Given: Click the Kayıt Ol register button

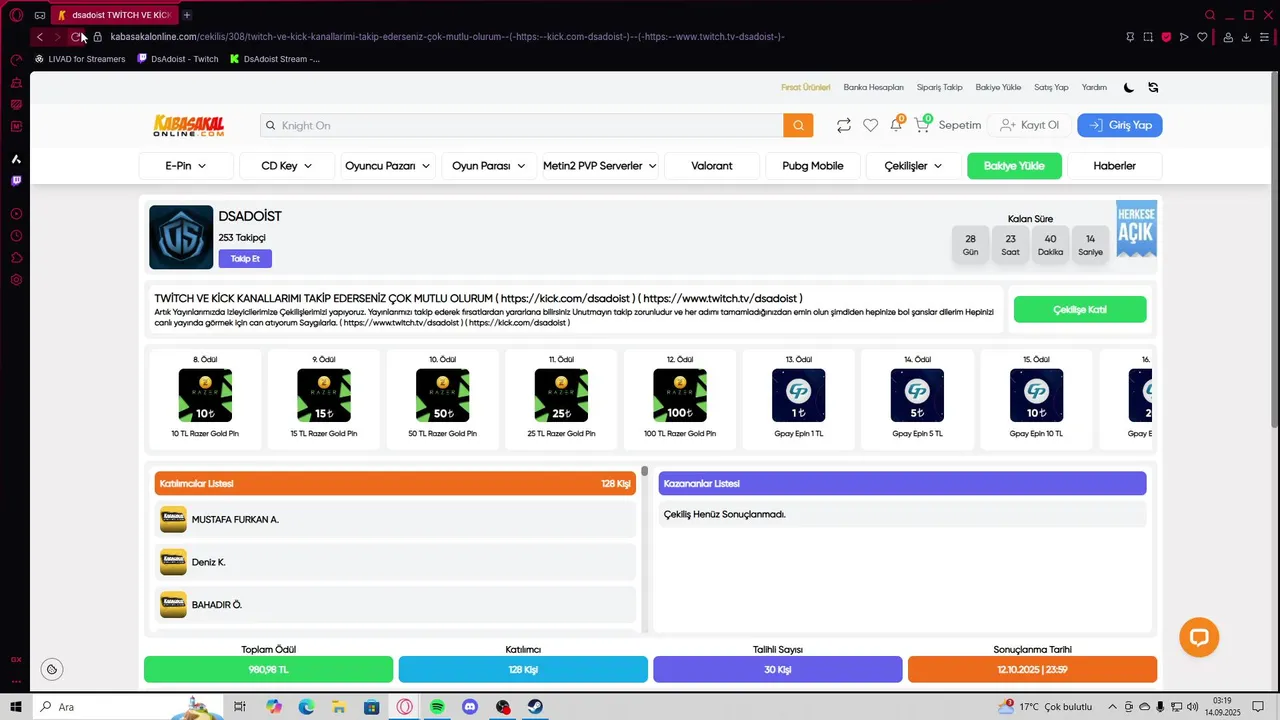Looking at the screenshot, I should pos(1029,125).
